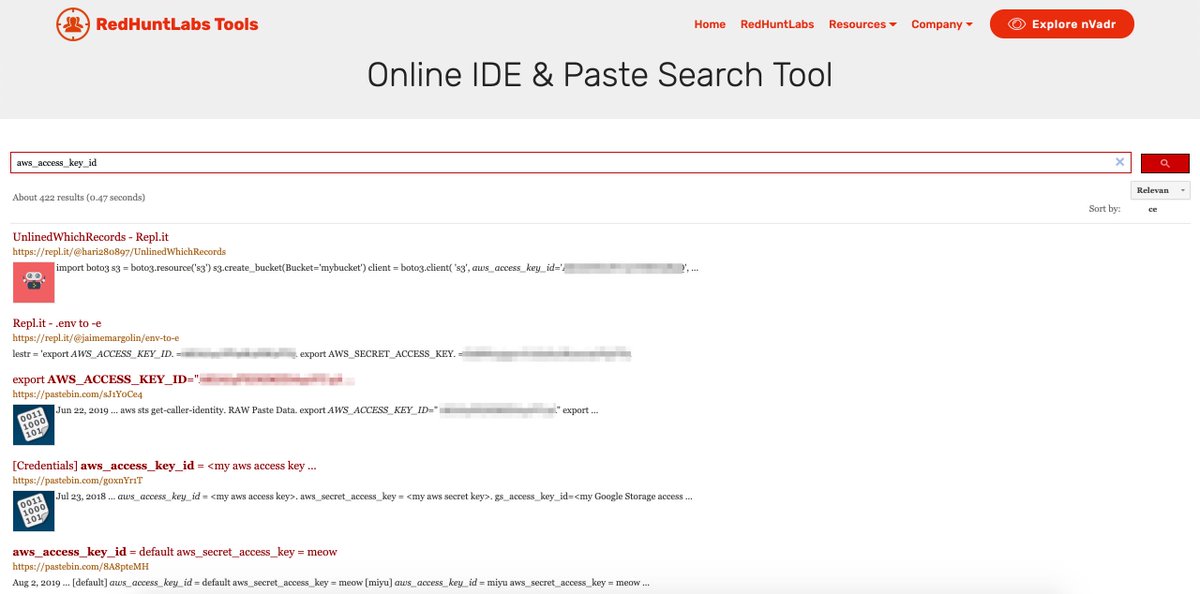Open the 'Repl.it - .env to -e' result

[x=57, y=323]
